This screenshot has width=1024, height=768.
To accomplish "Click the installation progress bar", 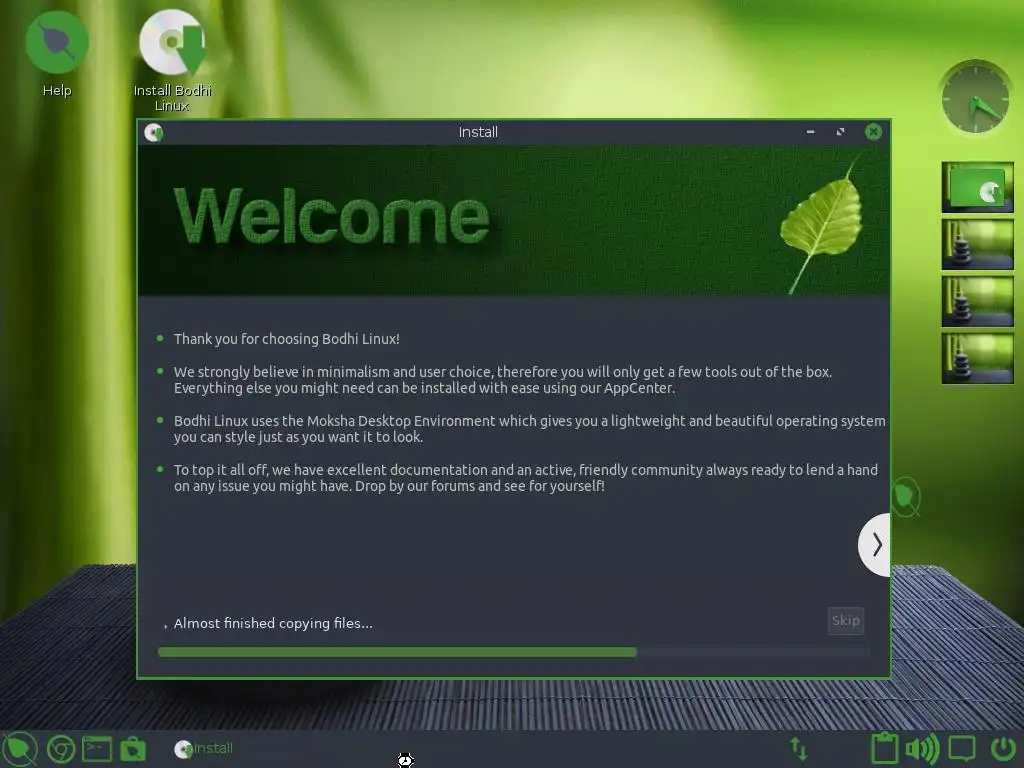I will tap(513, 652).
